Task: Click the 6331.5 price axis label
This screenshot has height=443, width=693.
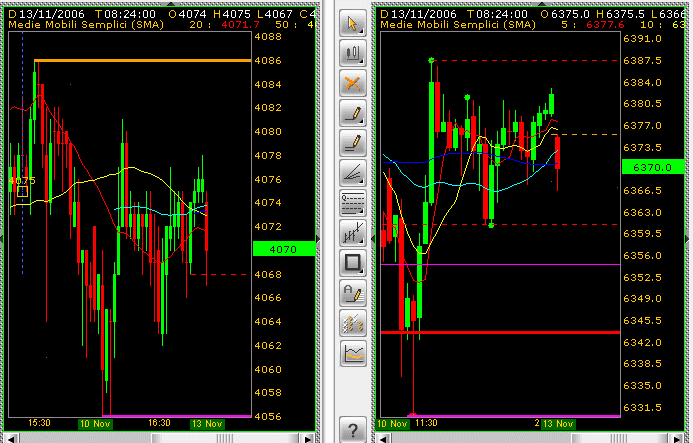Action: [x=642, y=407]
